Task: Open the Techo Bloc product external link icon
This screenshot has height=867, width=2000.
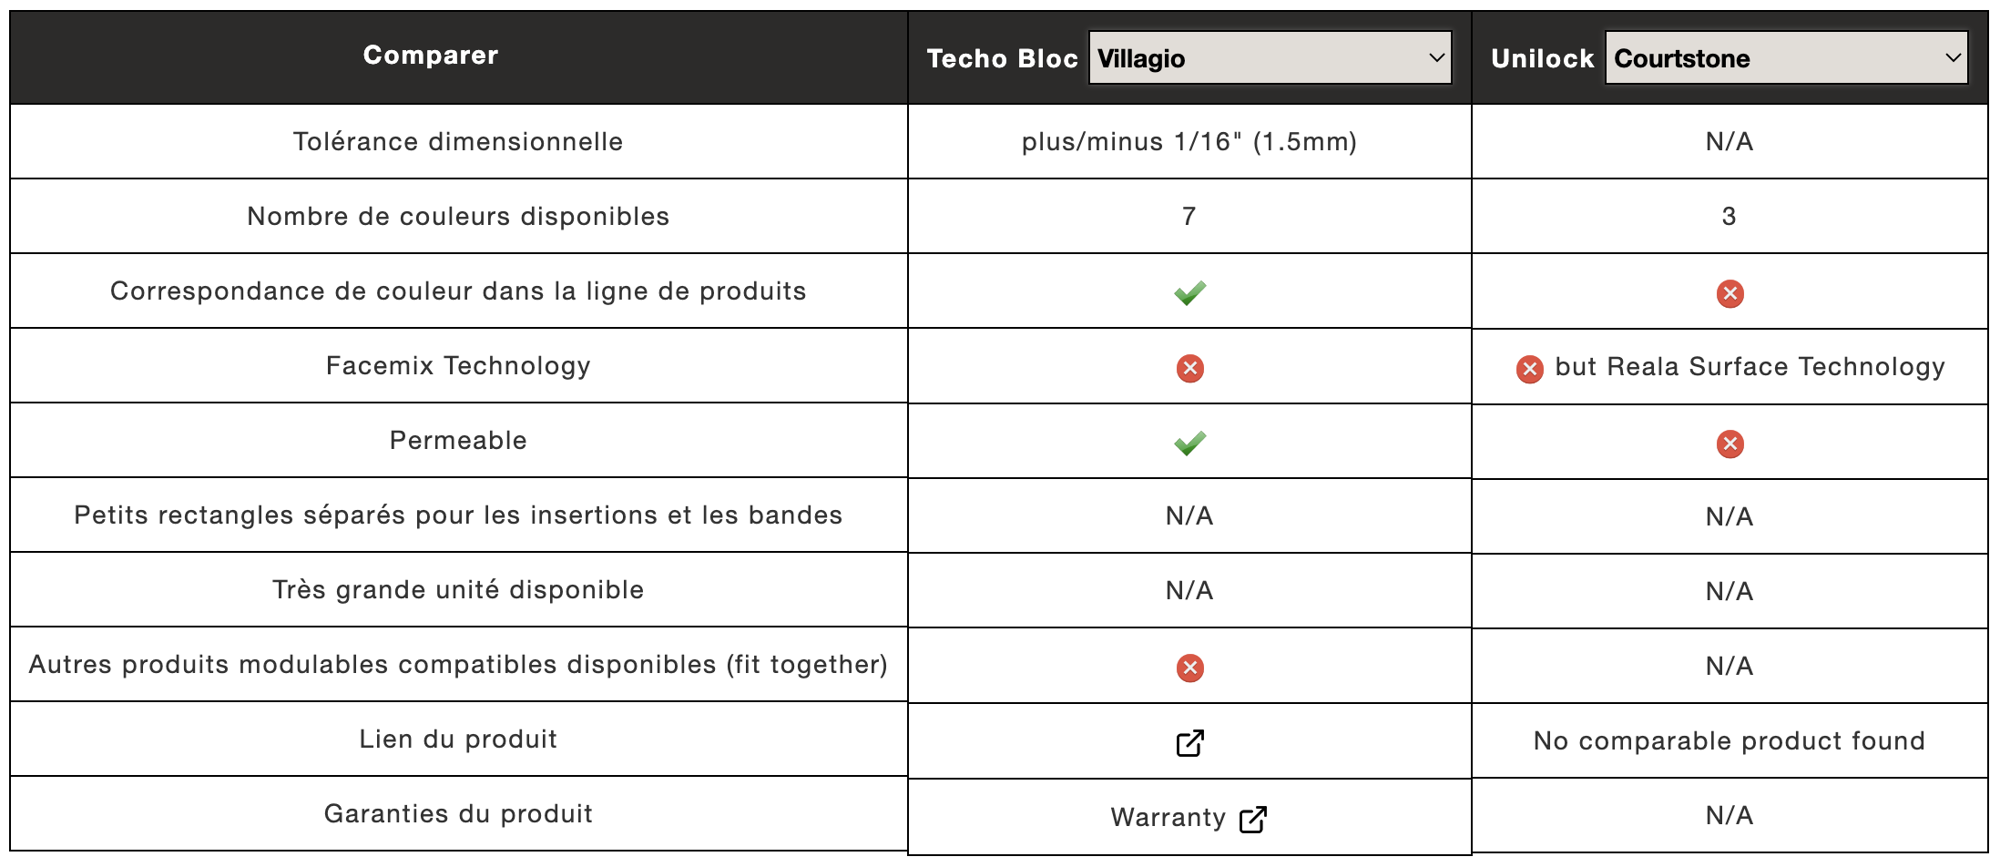Action: [1190, 743]
